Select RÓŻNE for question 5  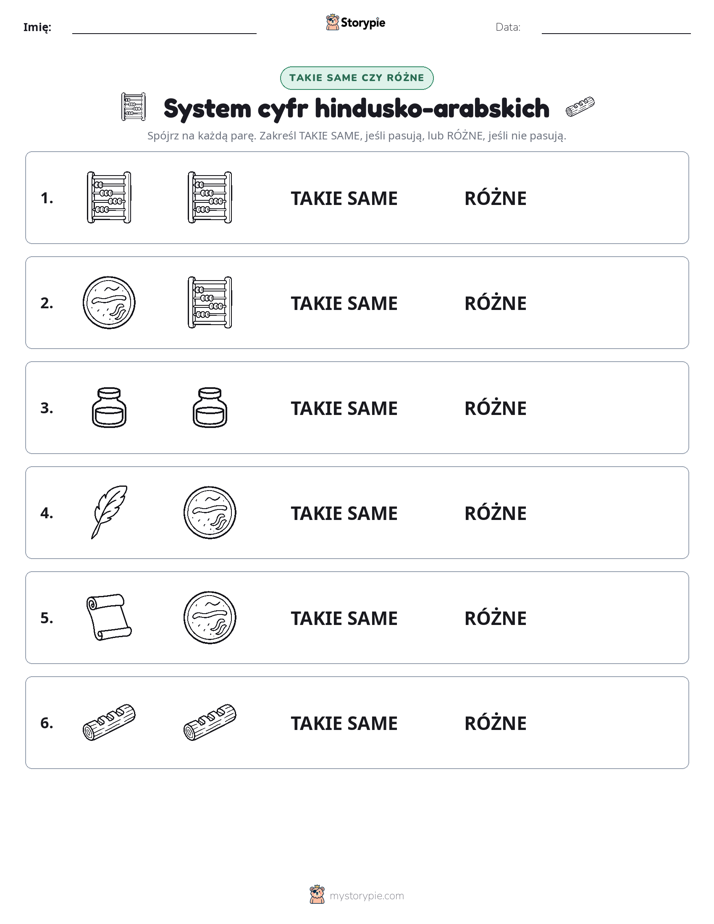(x=495, y=618)
